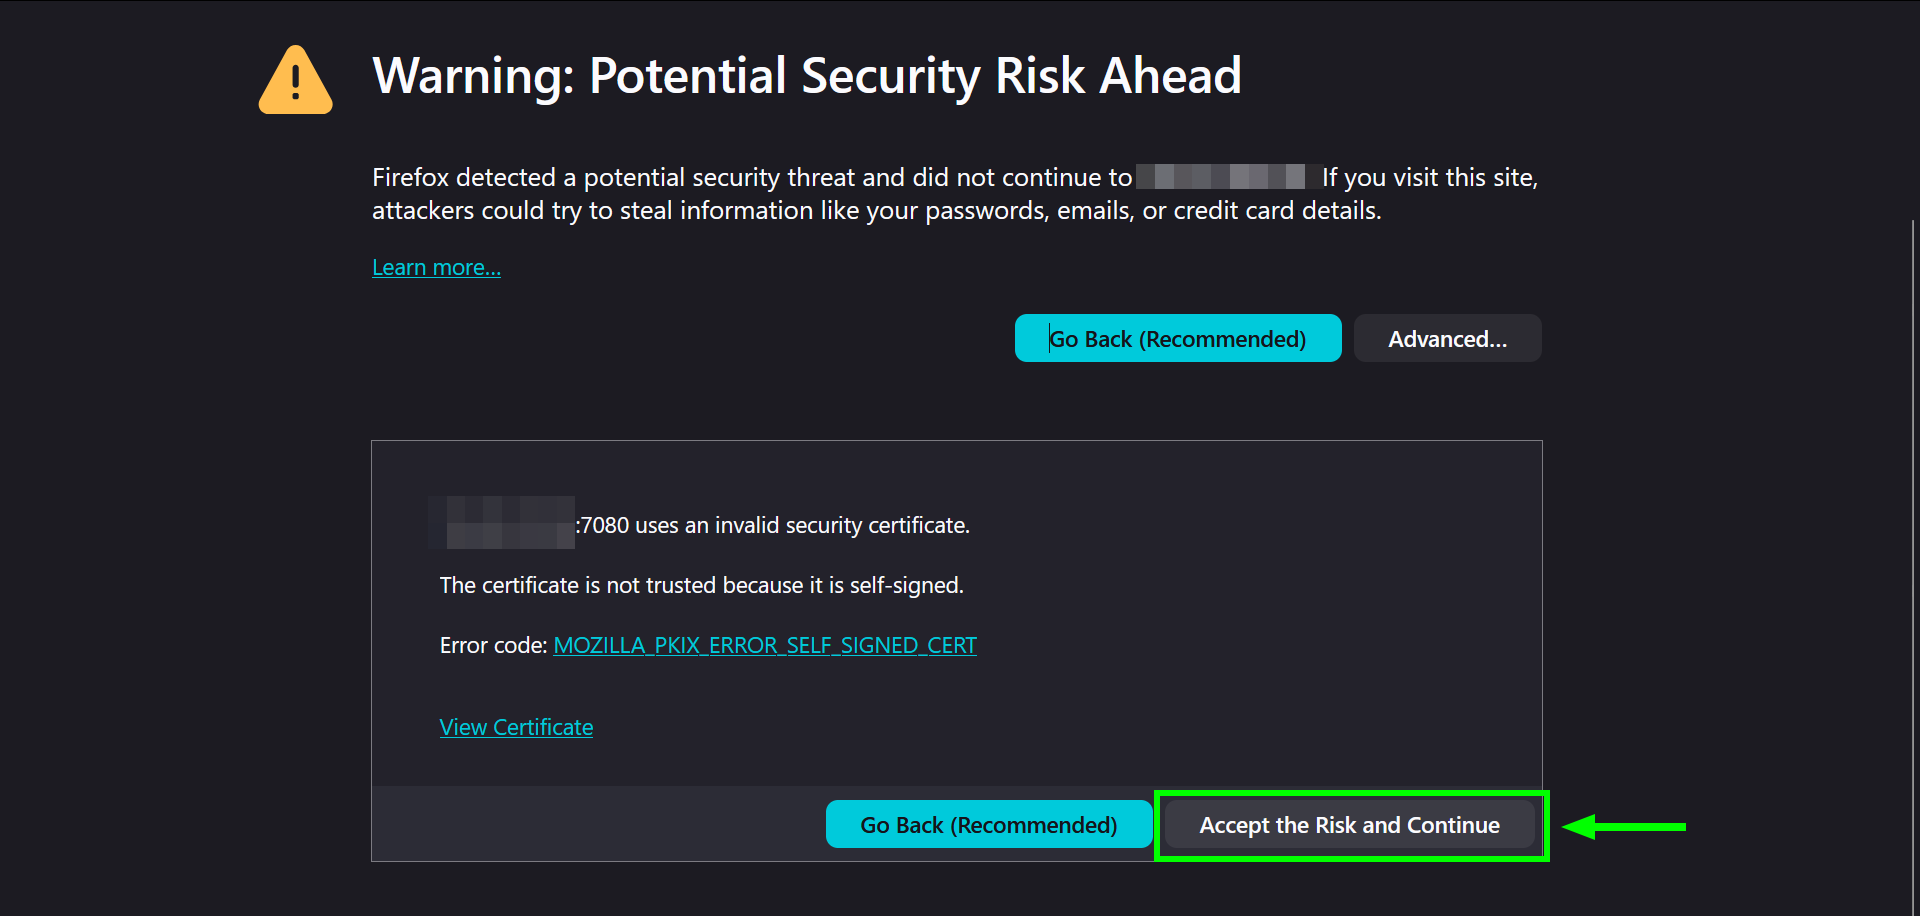Open the MOZILLA_PKIX_ERROR_SELF_SIGNED_CERT error link
The width and height of the screenshot is (1920, 916).
[x=764, y=645]
